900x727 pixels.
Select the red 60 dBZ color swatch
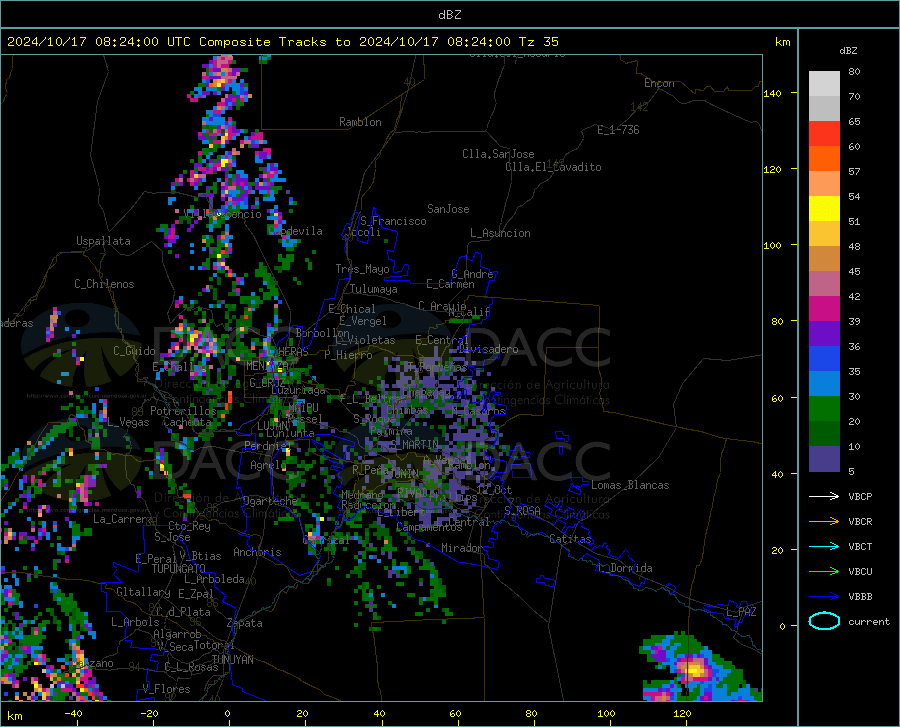(x=824, y=134)
